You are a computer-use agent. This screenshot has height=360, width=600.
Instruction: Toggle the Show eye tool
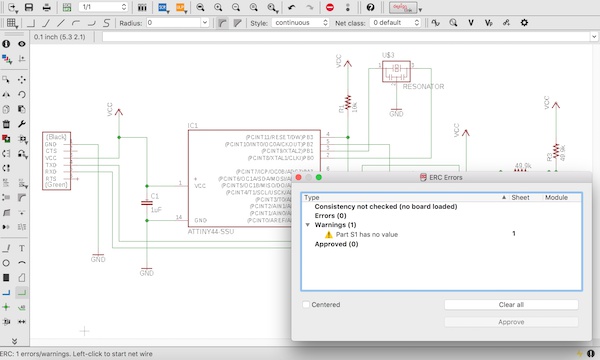click(22, 44)
